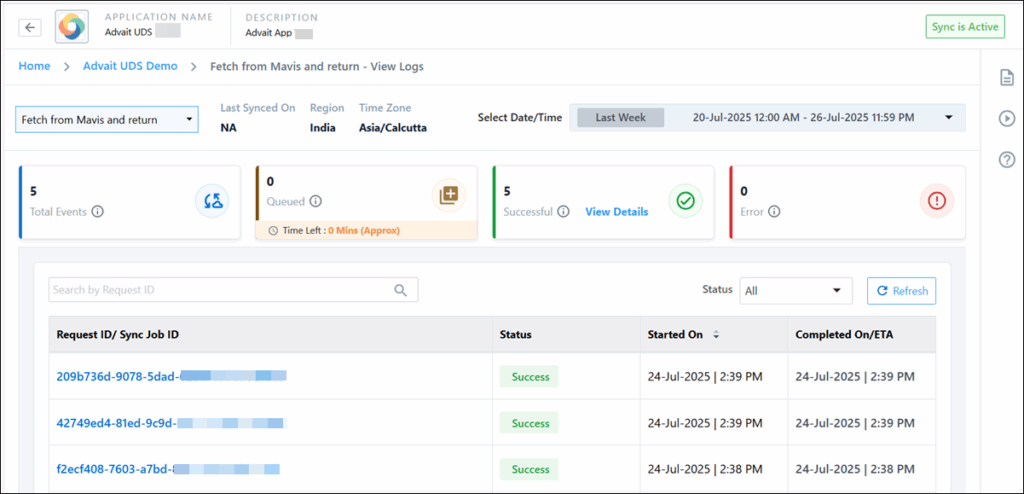Click the Successful info icon

pos(564,212)
